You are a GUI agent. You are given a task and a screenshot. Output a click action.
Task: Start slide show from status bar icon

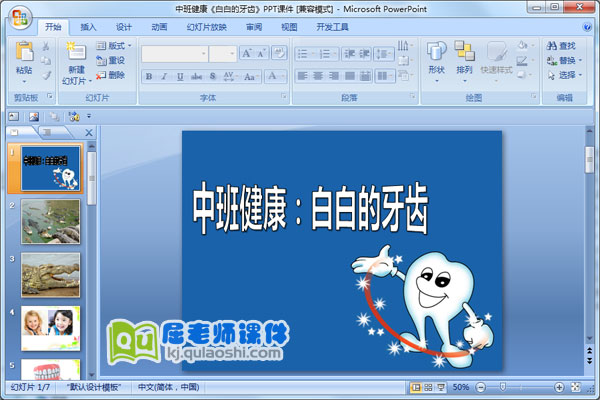tap(441, 387)
